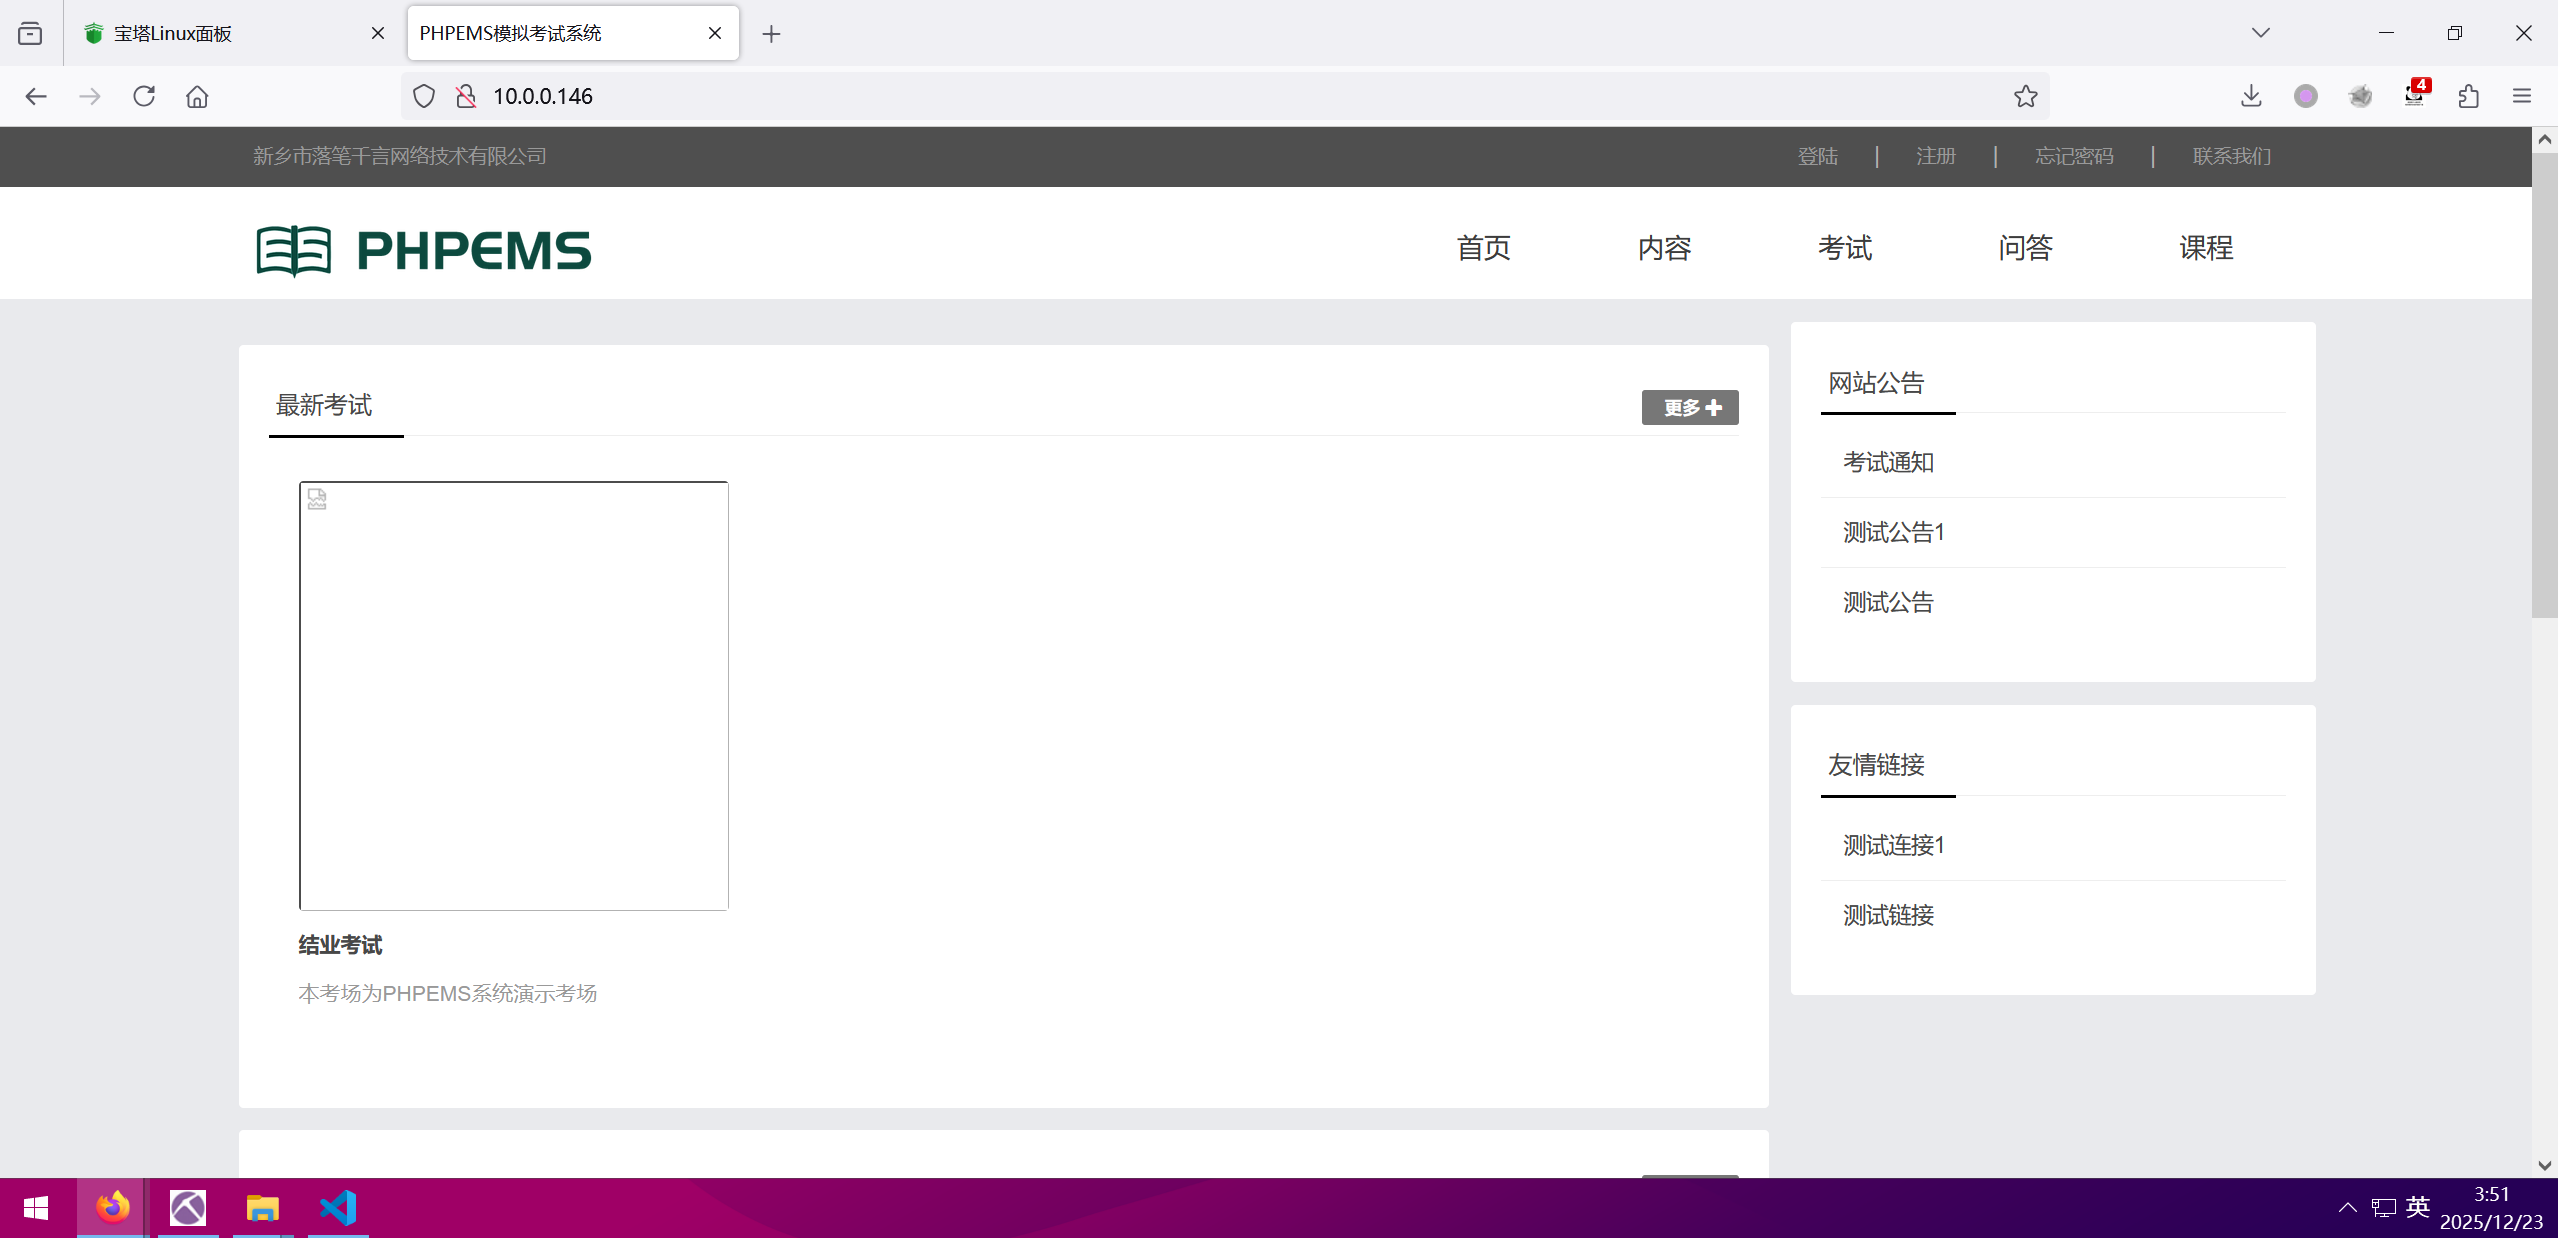Click the page scrollbar up arrow
Screen dimensions: 2558x1238
point(2545,140)
